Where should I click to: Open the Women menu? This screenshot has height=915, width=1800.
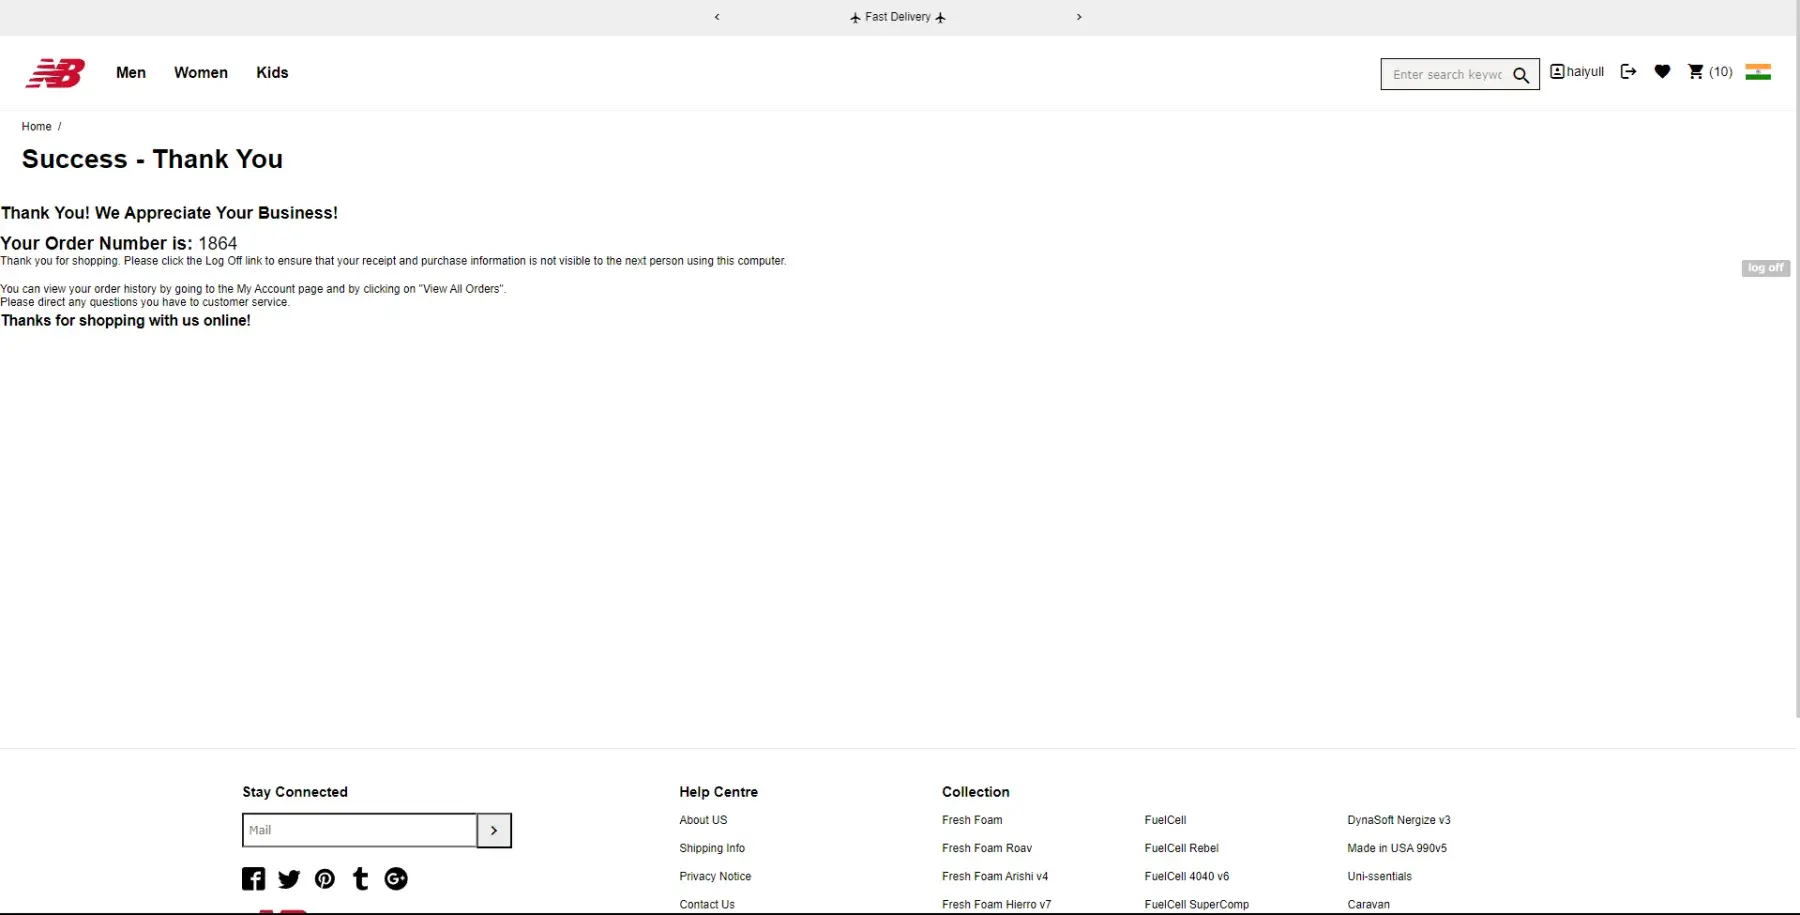[x=201, y=73]
